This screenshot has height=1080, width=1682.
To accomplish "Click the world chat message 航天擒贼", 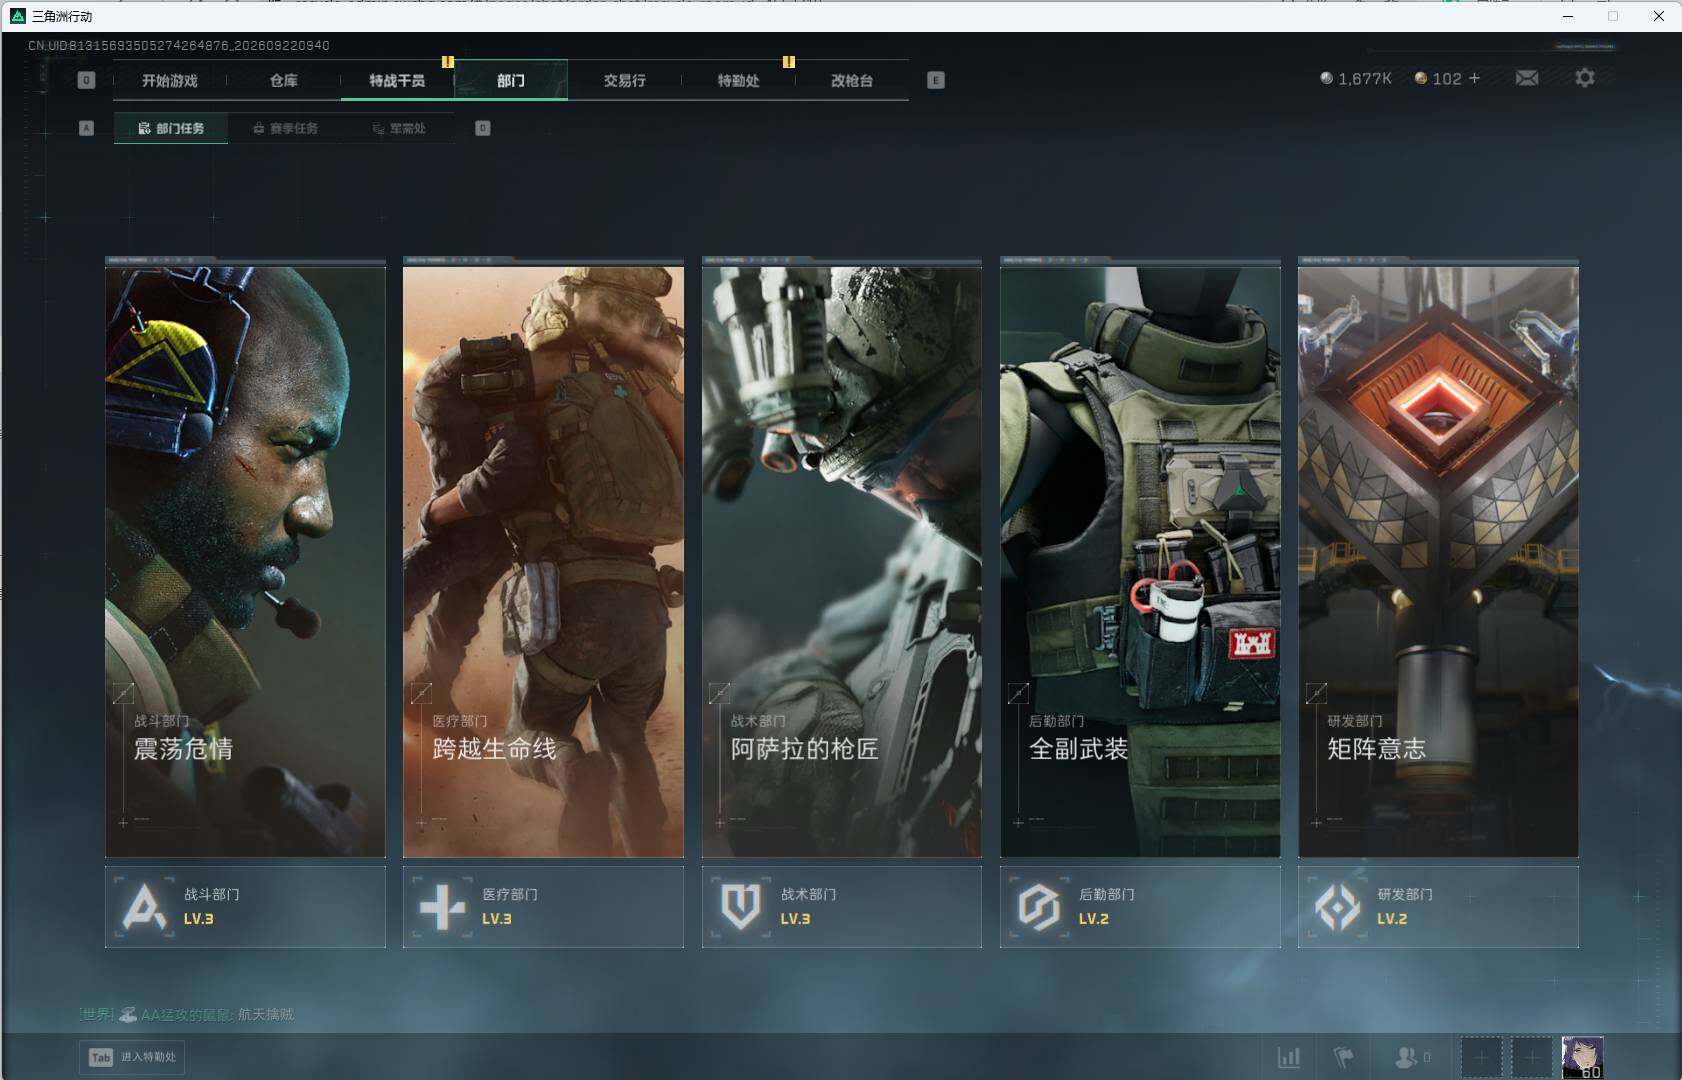I will click(266, 1015).
